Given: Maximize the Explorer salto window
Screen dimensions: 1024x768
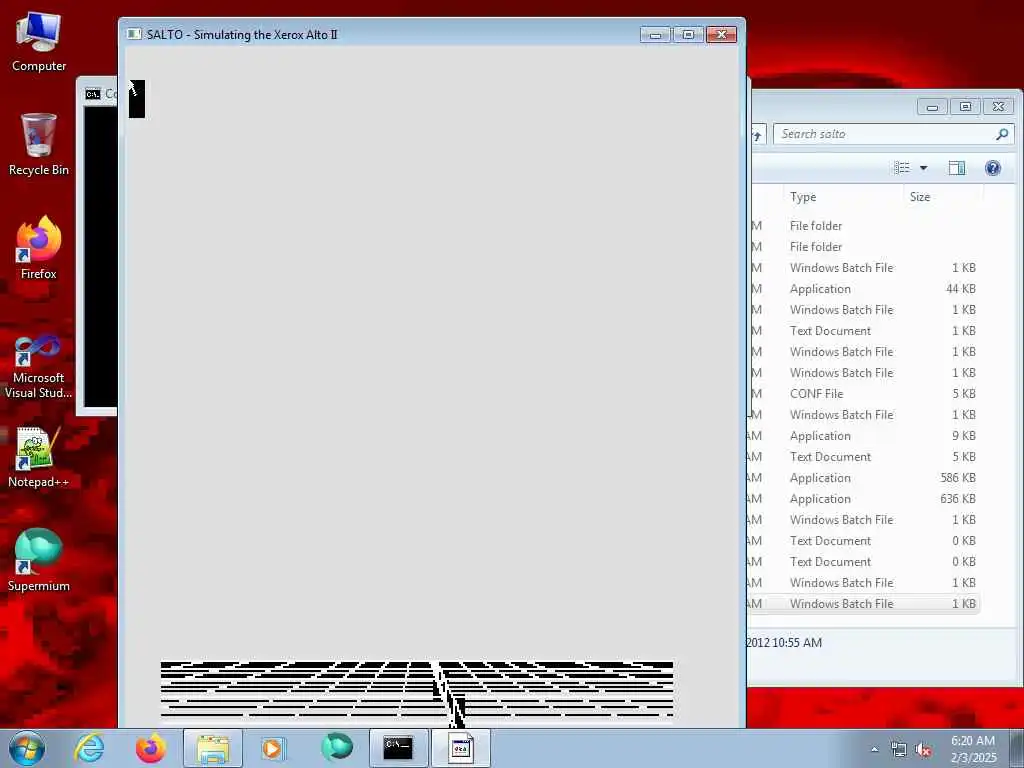Looking at the screenshot, I should (x=965, y=106).
